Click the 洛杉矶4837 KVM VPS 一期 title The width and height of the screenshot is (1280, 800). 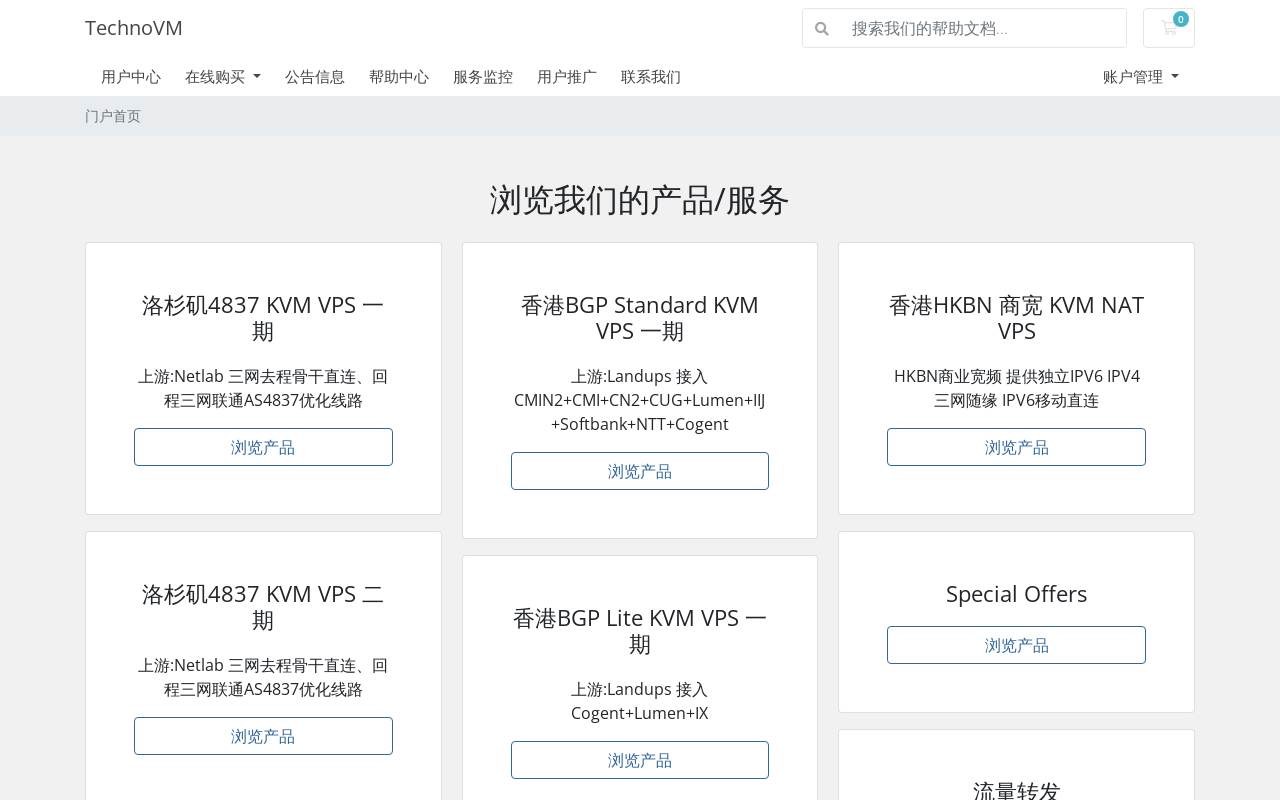pyautogui.click(x=263, y=318)
